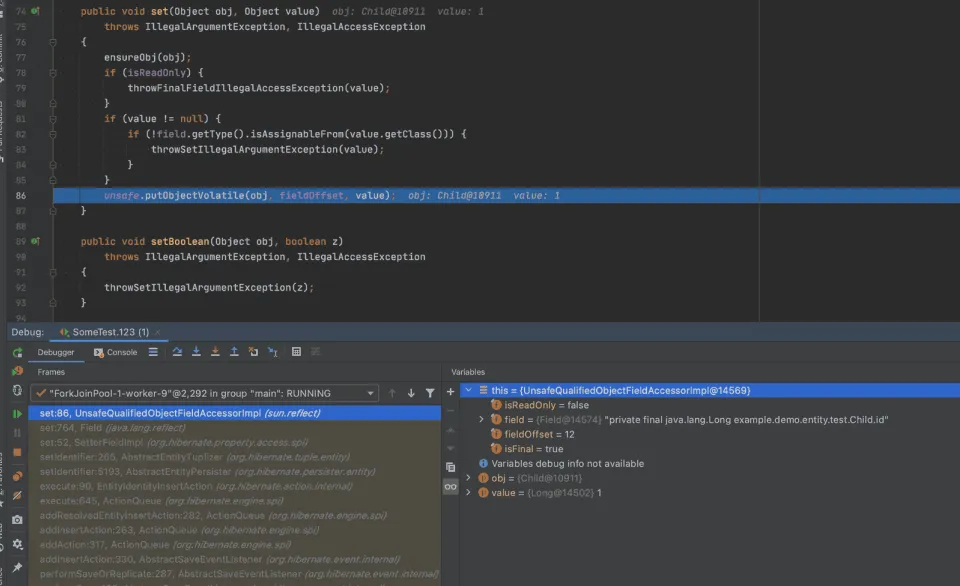Select the next frame with the down arrow
Screen dimensions: 960x586
click(x=411, y=393)
